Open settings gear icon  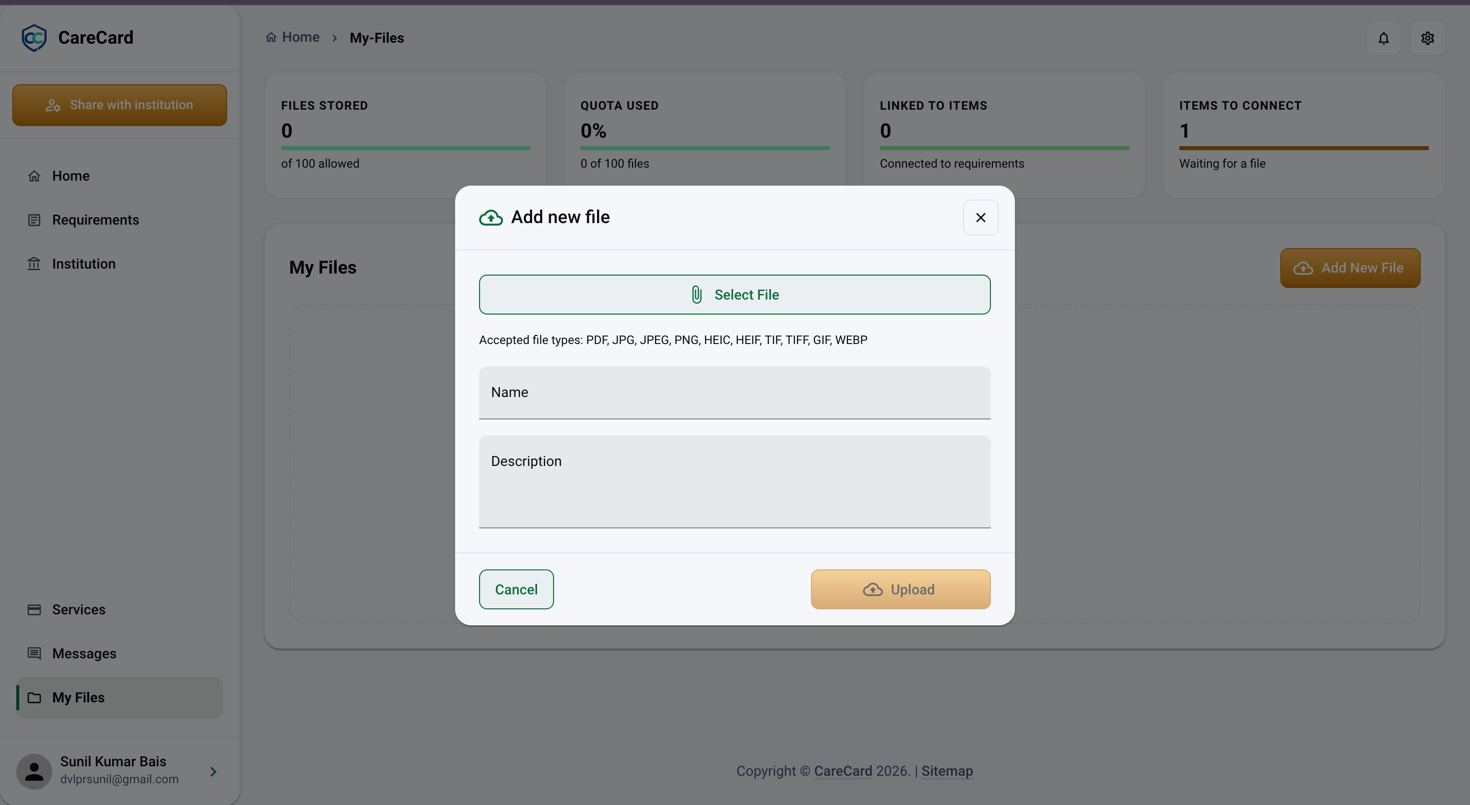[1428, 38]
